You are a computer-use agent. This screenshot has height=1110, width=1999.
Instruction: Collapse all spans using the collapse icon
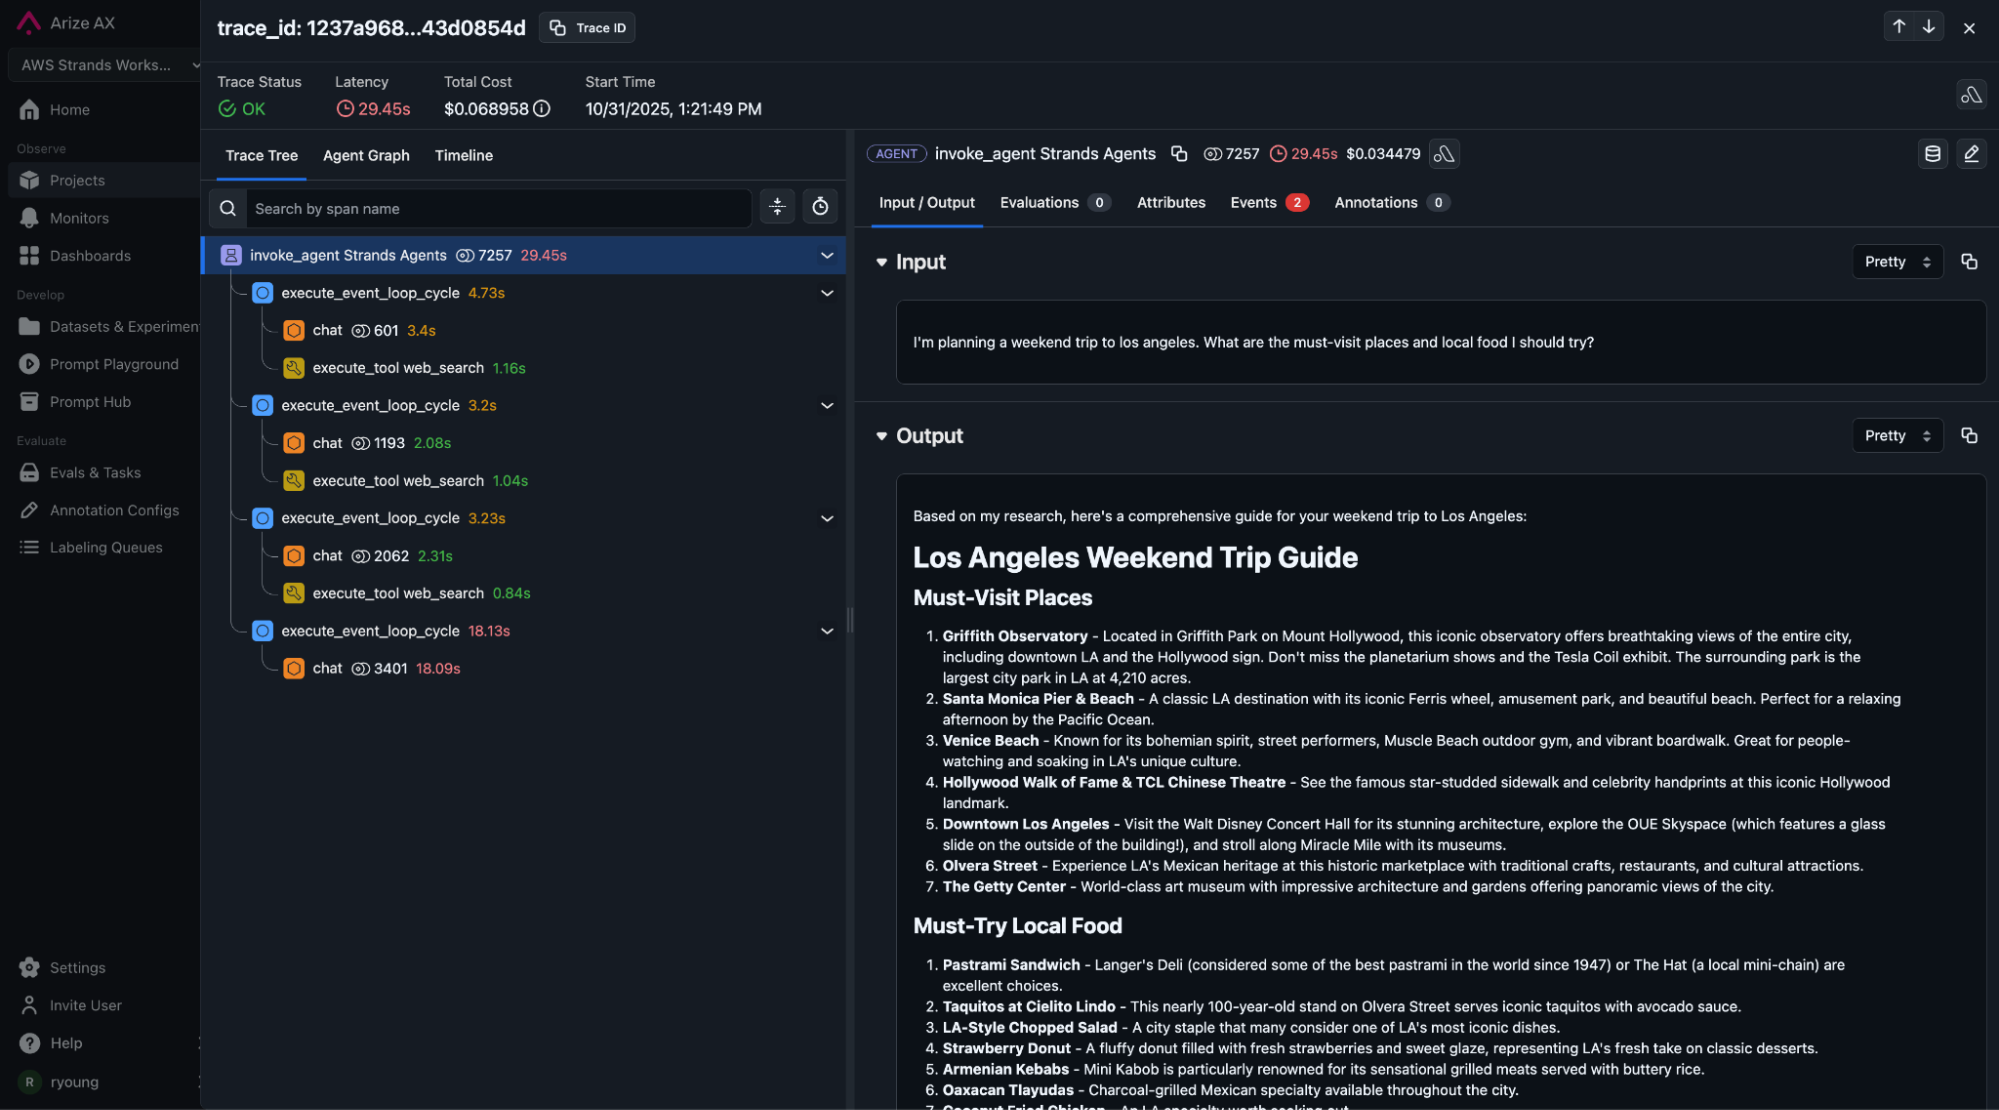[x=777, y=207]
